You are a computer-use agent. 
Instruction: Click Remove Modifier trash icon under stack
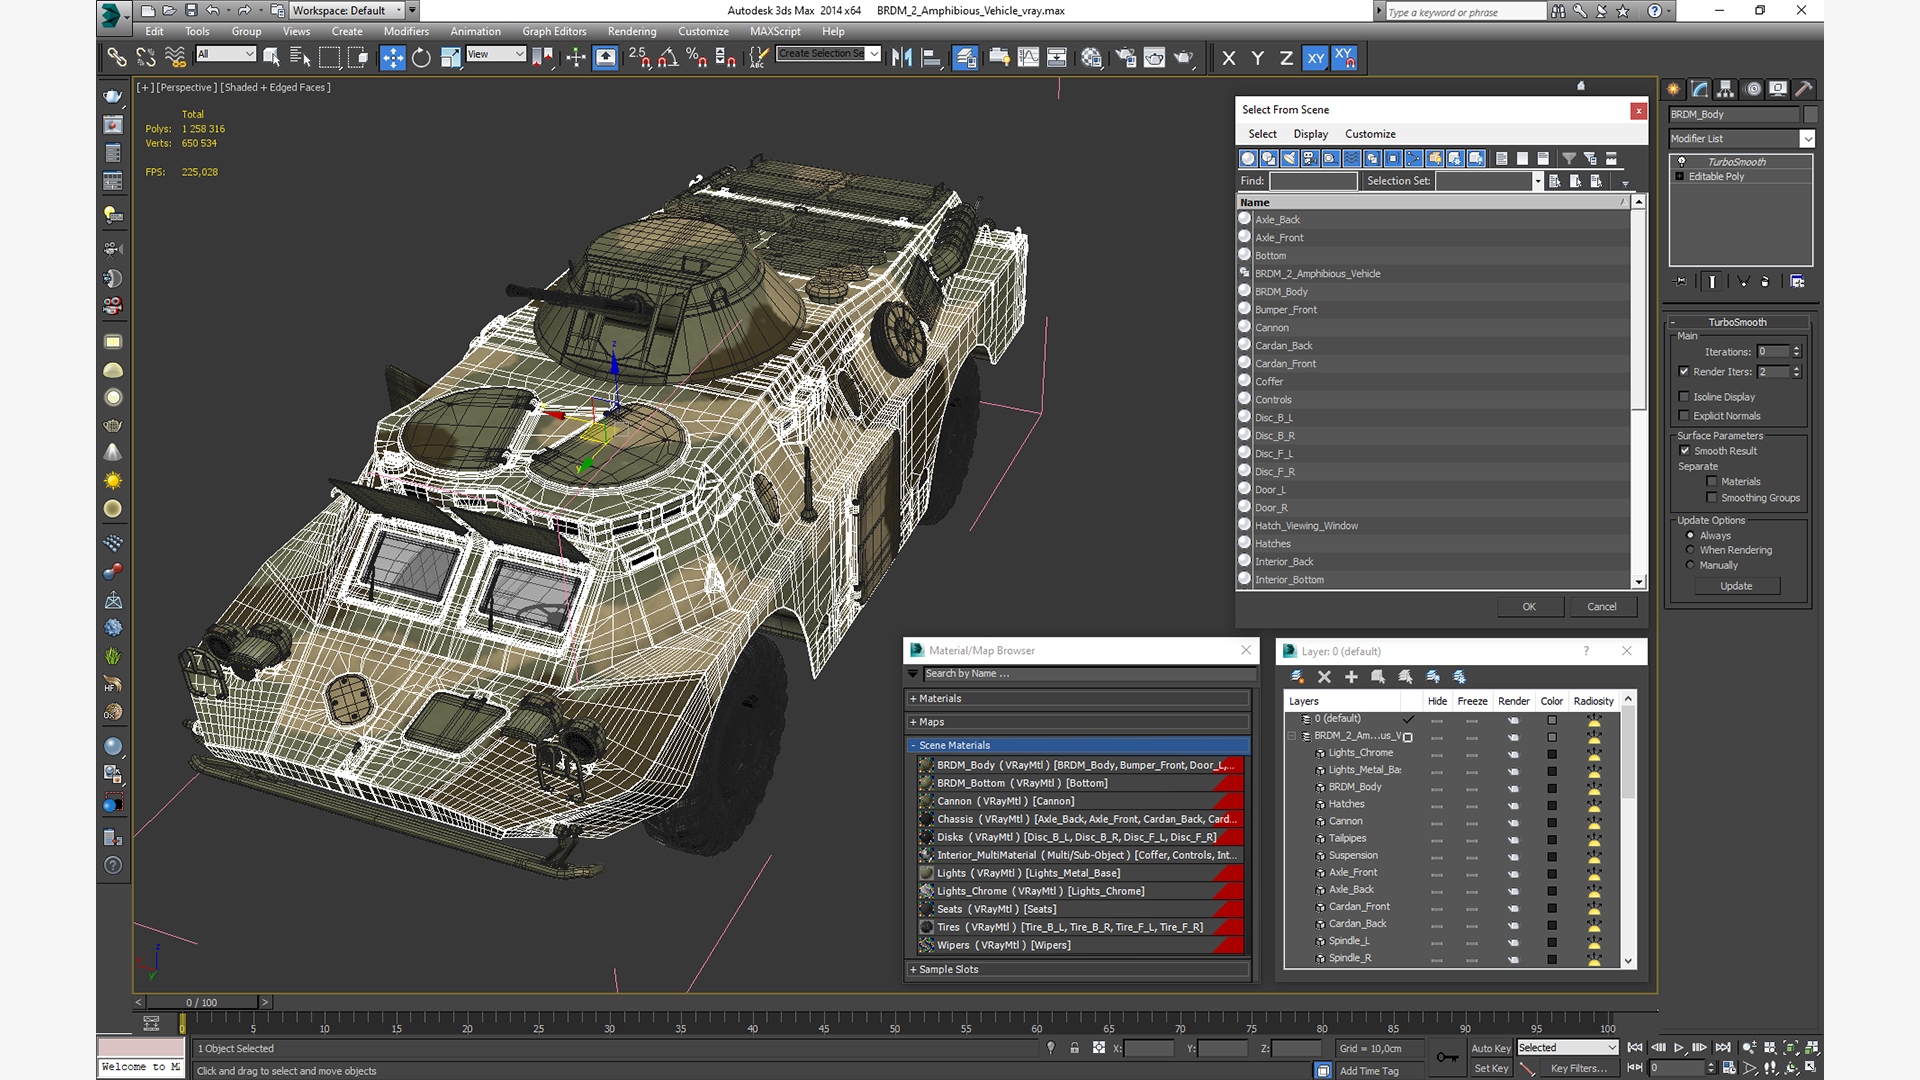(x=1765, y=282)
